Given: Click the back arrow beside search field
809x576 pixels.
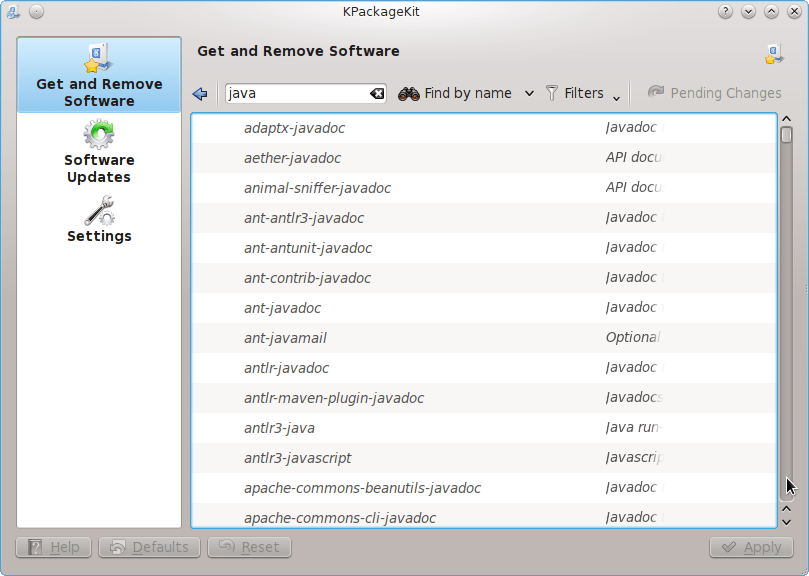Looking at the screenshot, I should point(200,93).
